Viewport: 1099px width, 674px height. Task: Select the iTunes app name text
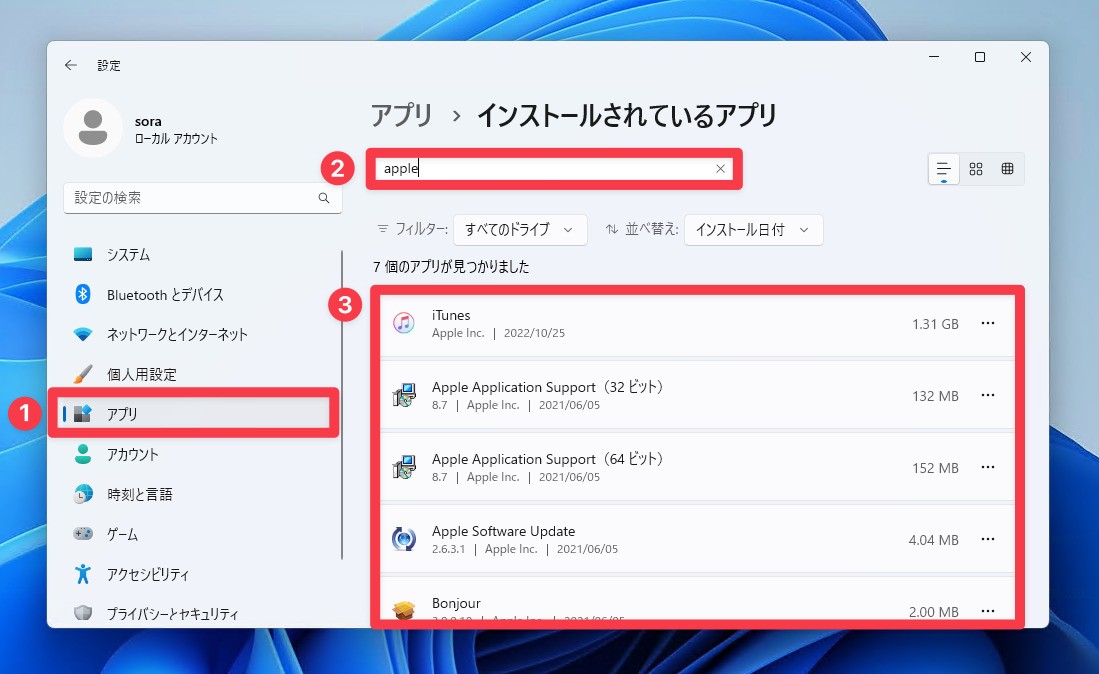coord(451,315)
